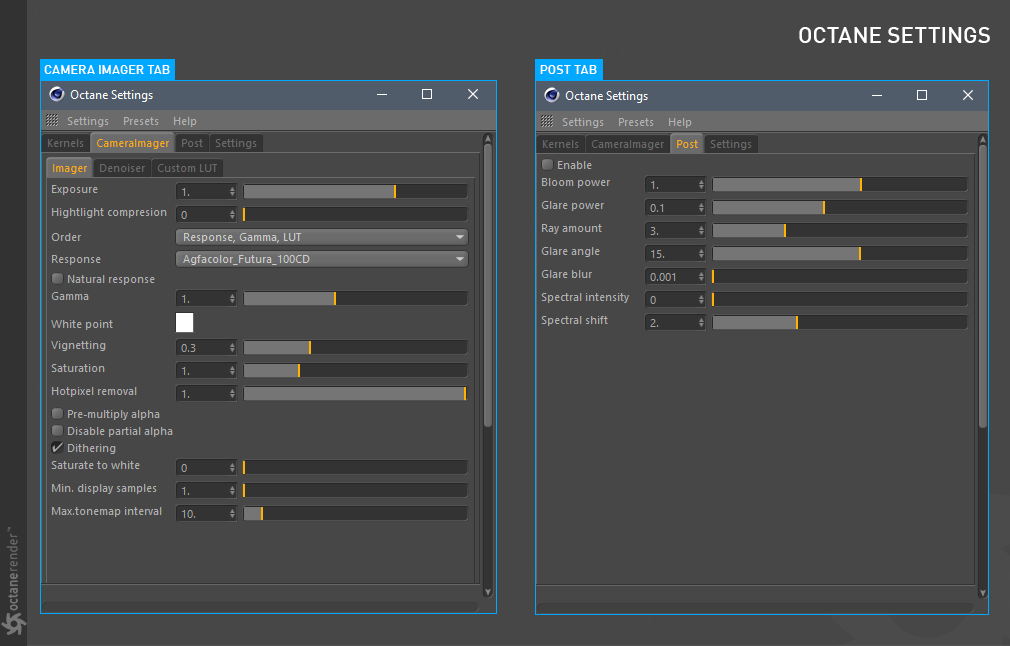The width and height of the screenshot is (1010, 646).
Task: Click the Spectral shift stepper arrows
Action: click(x=701, y=323)
